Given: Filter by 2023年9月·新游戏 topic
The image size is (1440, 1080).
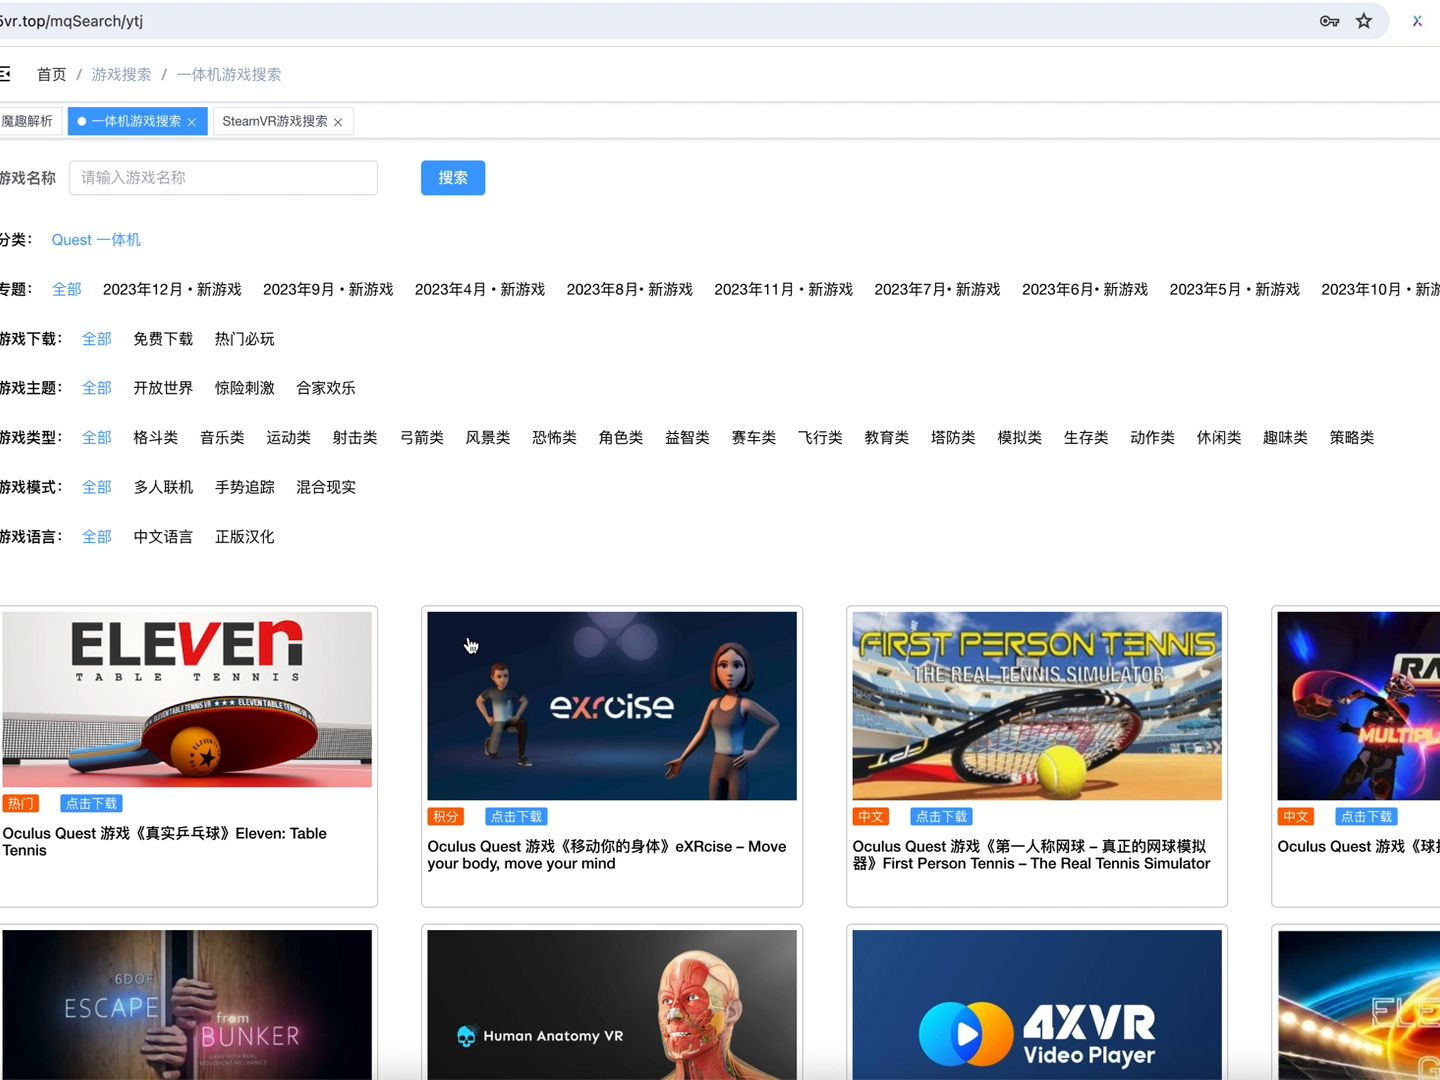Looking at the screenshot, I should click(x=328, y=289).
